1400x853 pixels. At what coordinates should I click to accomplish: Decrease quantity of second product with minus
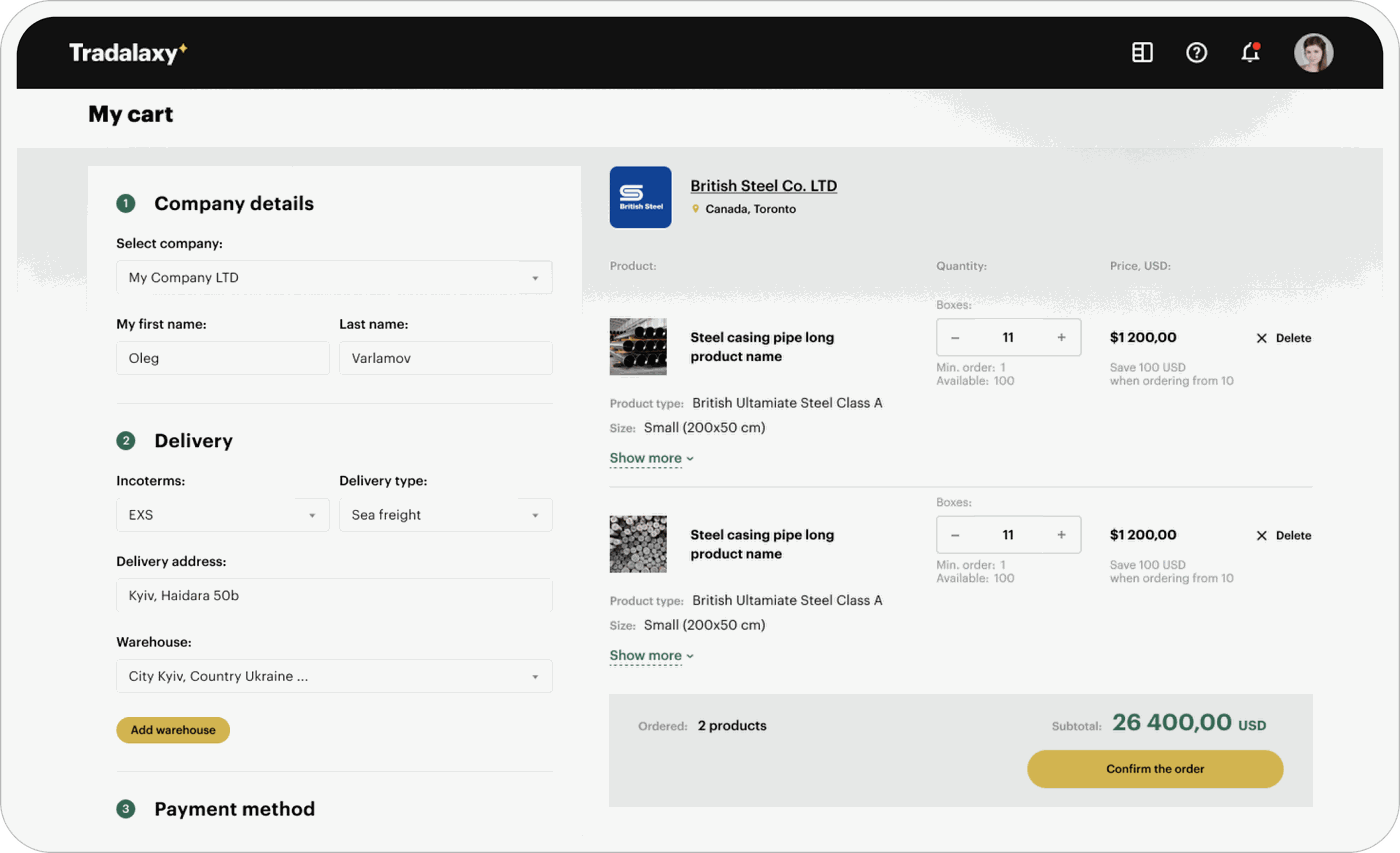point(955,535)
